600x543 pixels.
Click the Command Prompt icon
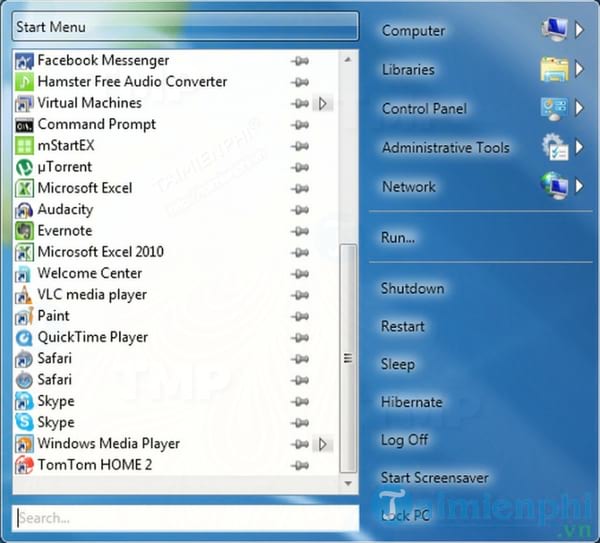tap(25, 125)
